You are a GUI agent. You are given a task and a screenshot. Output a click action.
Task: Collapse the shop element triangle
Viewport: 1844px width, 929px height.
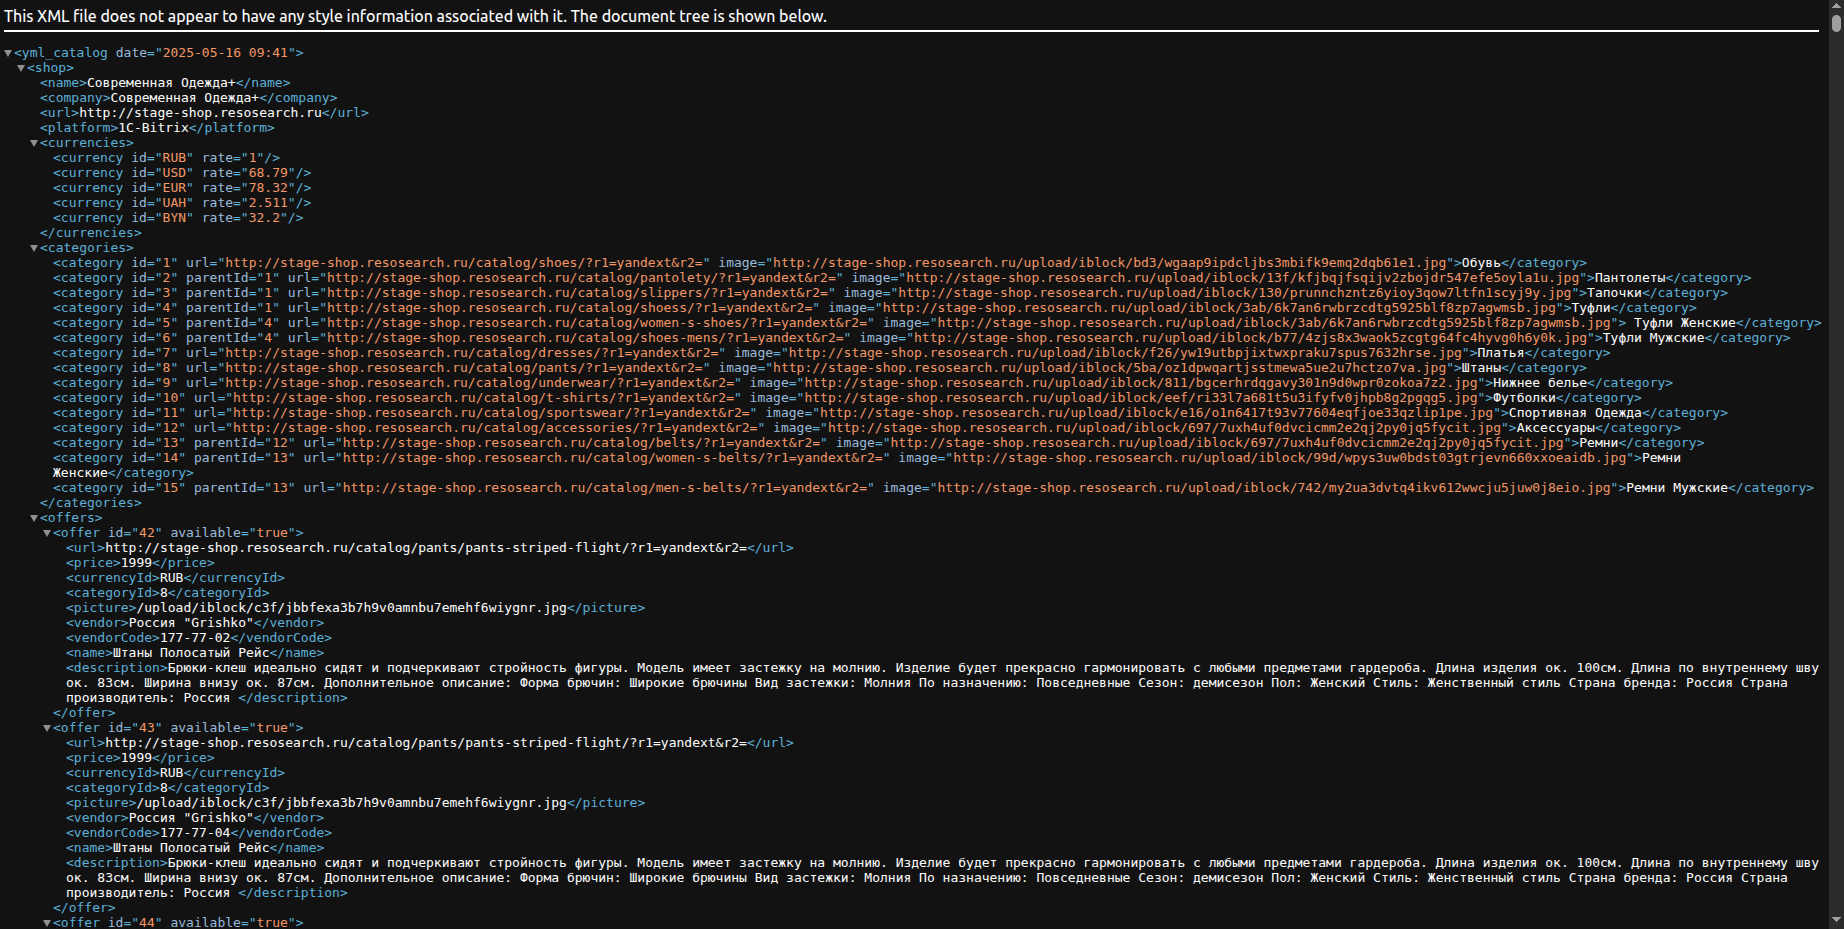(x=21, y=68)
